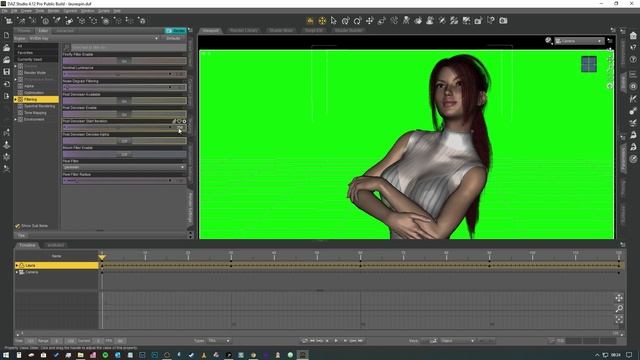Click the Defaults button
640x360 pixels.
point(173,38)
